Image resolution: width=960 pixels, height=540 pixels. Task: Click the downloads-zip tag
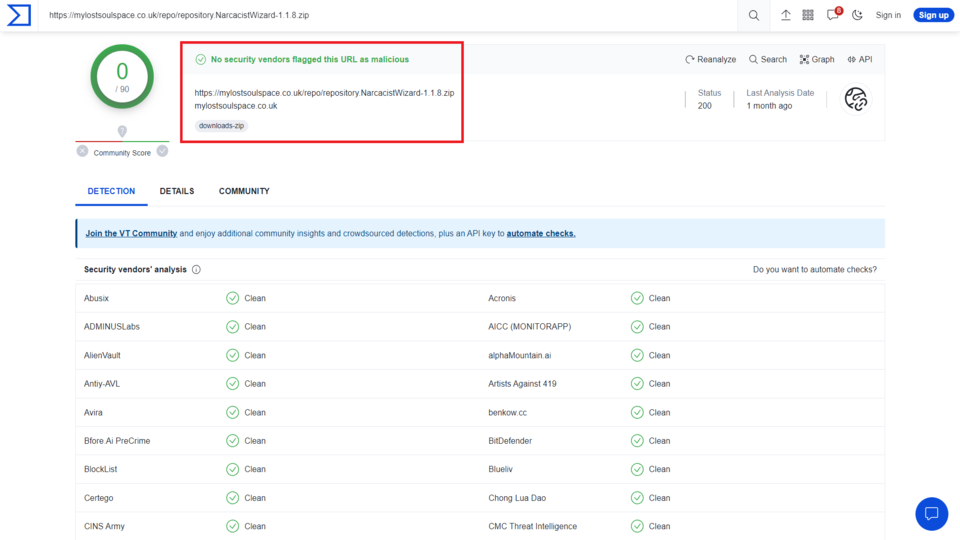[221, 126]
